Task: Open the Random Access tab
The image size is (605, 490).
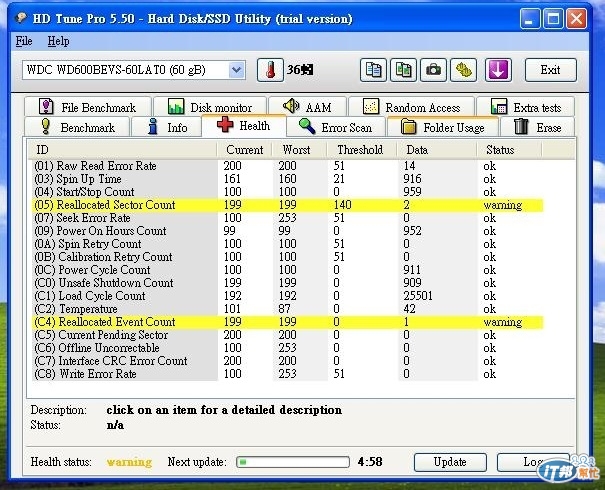Action: click(x=412, y=107)
